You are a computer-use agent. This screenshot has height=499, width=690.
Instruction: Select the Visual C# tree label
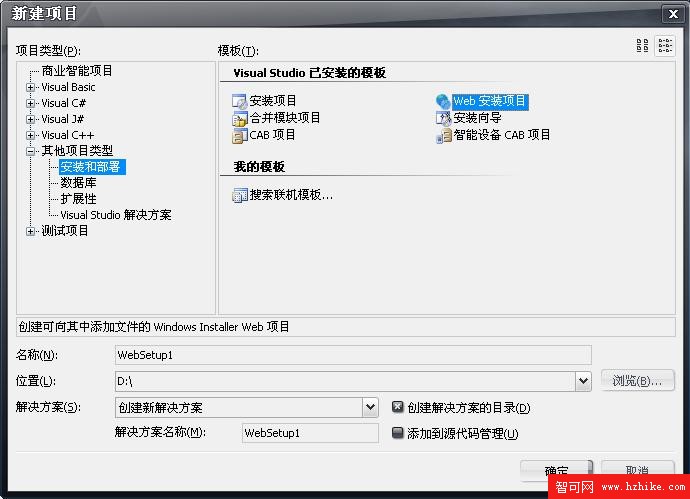tap(63, 103)
